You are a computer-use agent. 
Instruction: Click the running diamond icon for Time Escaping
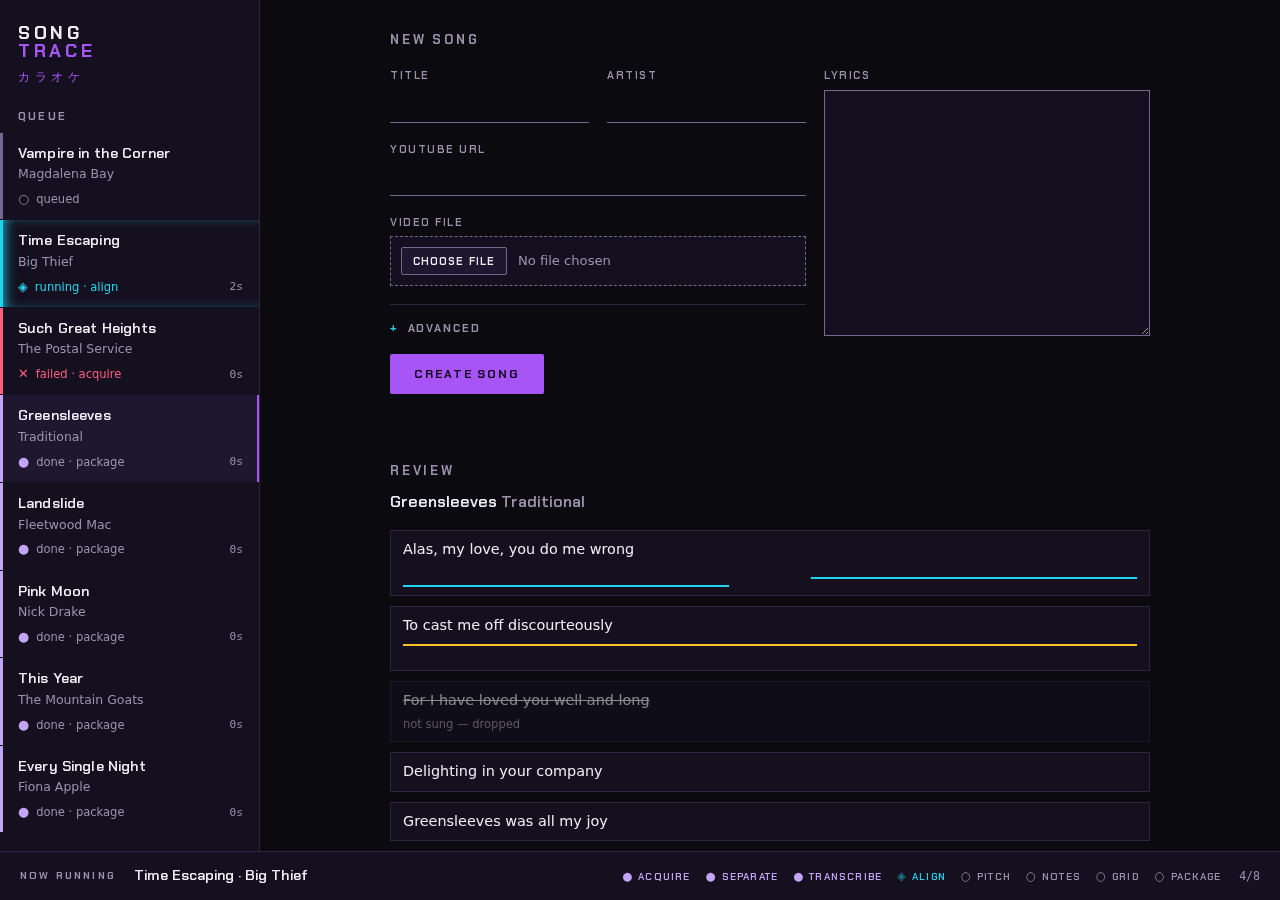[23, 287]
